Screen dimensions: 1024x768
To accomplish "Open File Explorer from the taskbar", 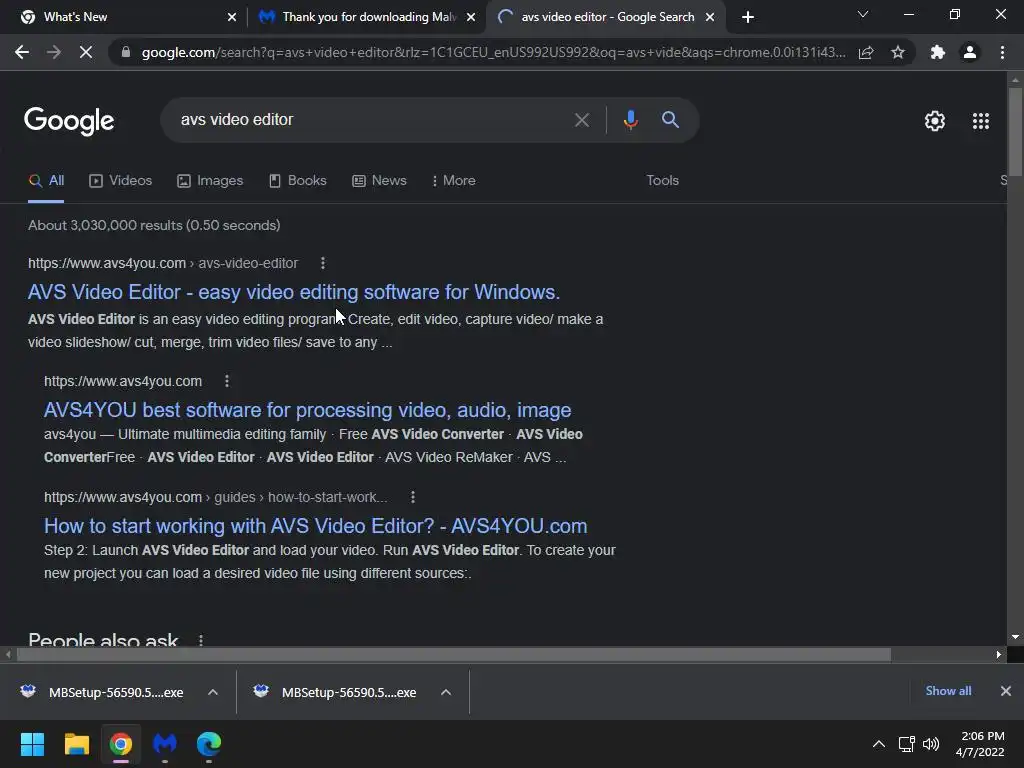I will 76,744.
